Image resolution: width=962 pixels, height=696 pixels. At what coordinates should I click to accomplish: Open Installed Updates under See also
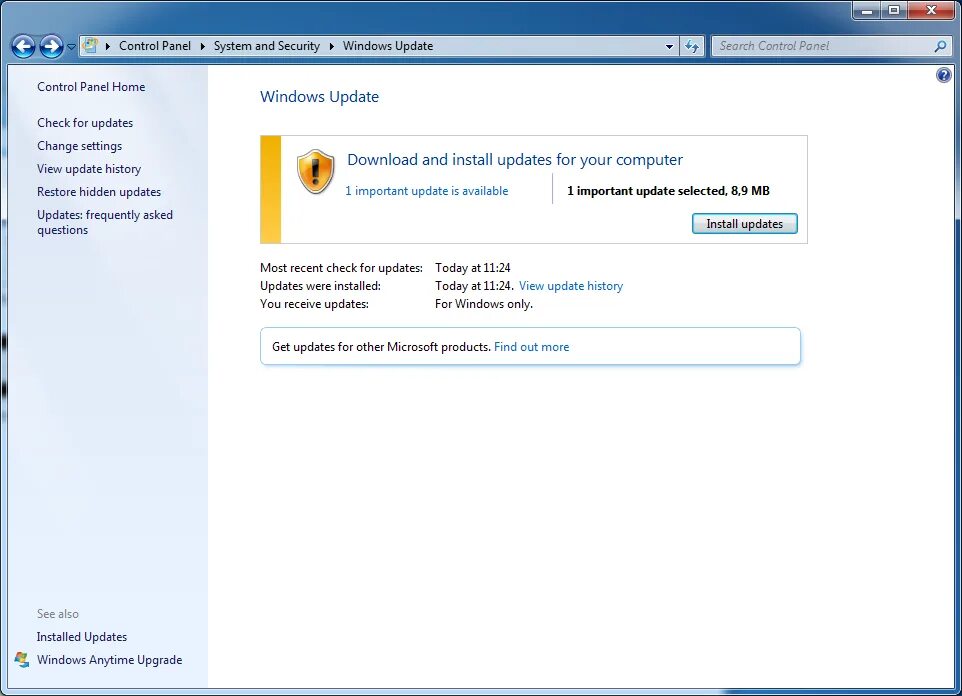click(82, 637)
